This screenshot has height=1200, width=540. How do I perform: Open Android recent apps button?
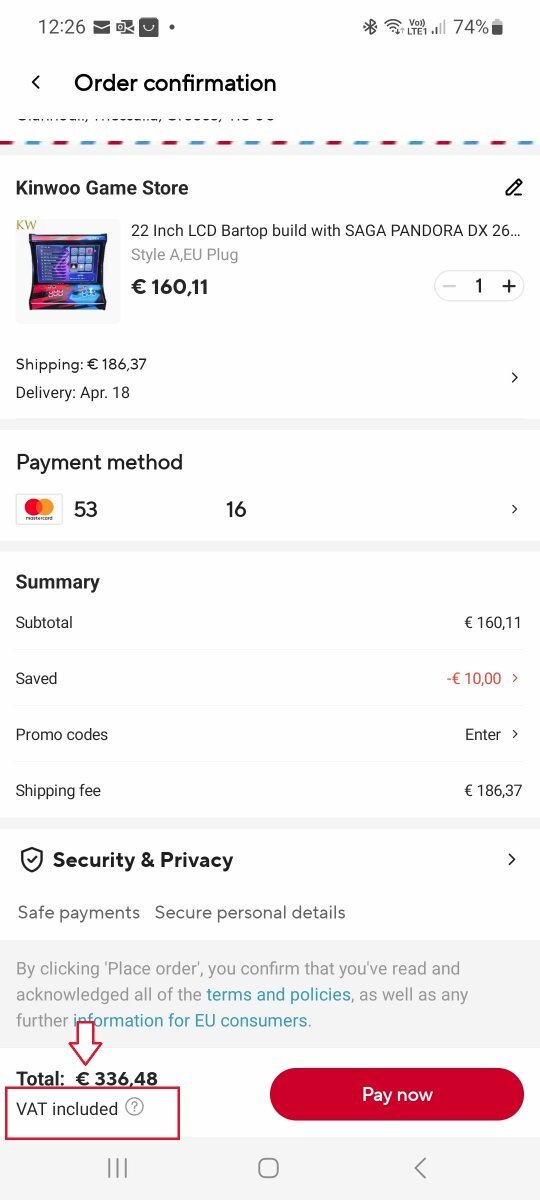coord(117,1167)
